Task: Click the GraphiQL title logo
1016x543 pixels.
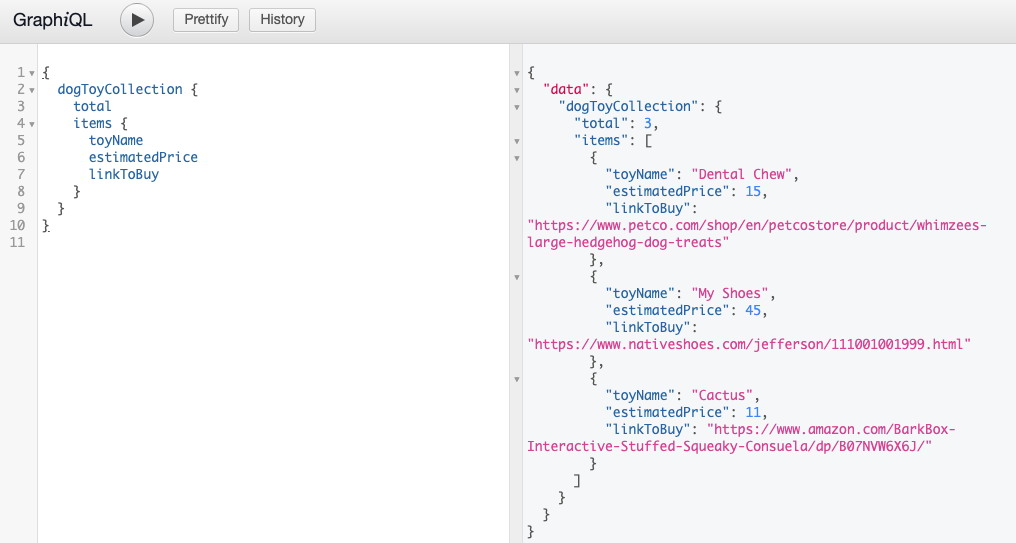Action: tap(52, 20)
